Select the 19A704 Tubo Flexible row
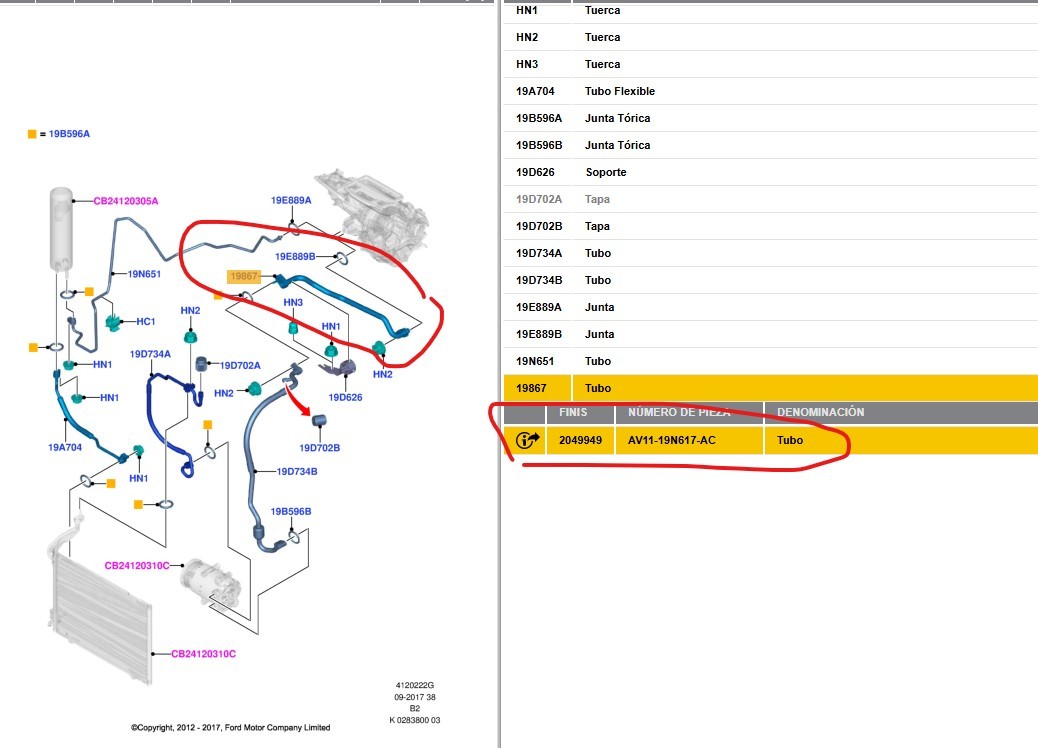 pyautogui.click(x=619, y=91)
